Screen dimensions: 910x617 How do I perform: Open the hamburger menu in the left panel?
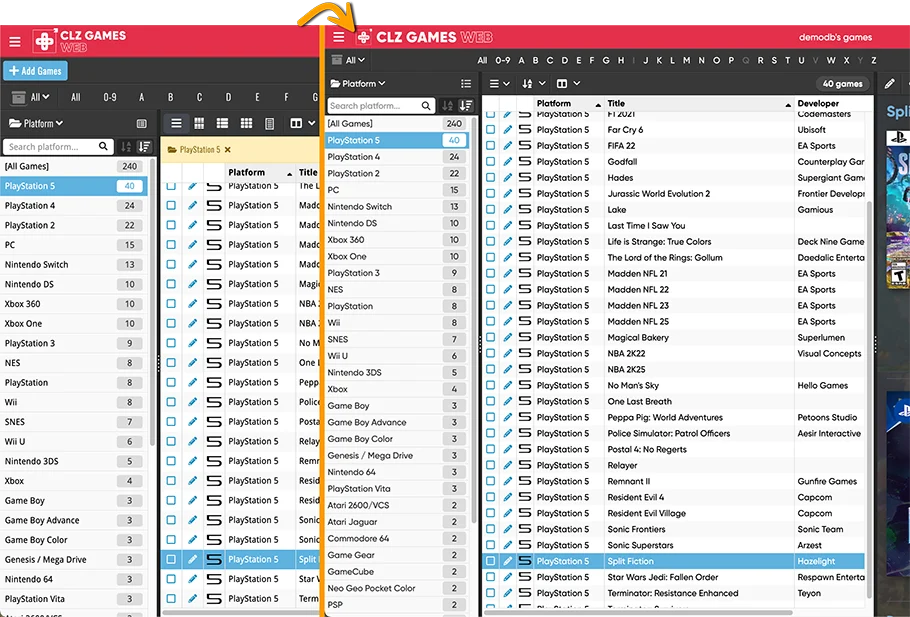[x=15, y=42]
